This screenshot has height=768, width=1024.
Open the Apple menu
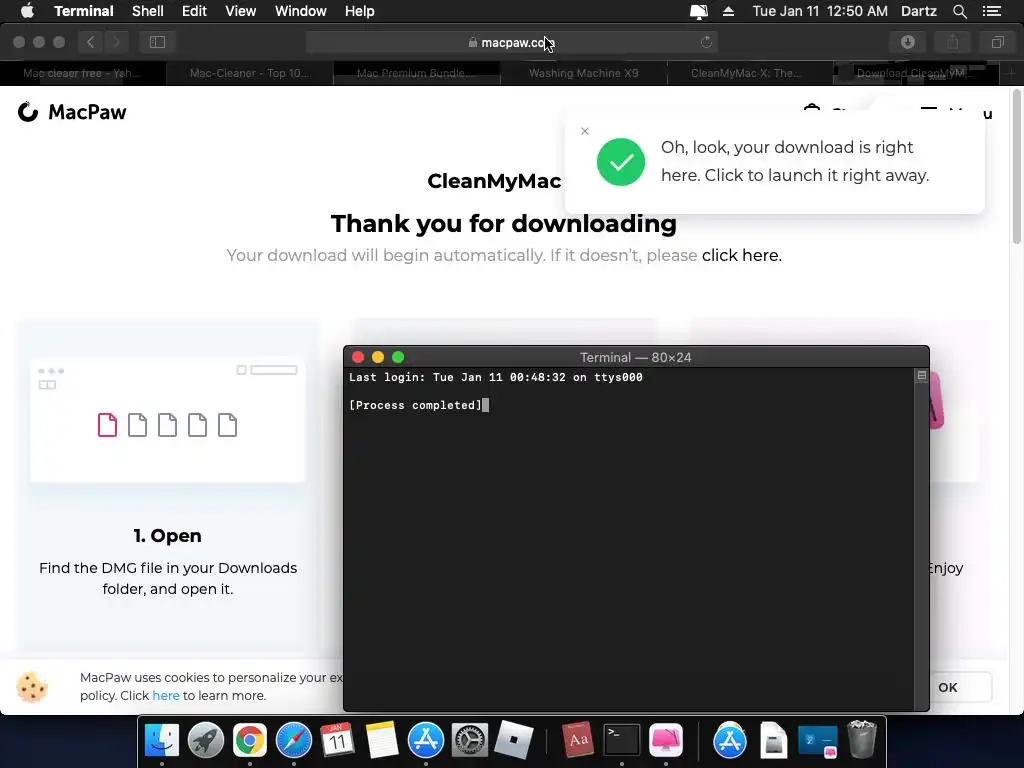pos(27,11)
